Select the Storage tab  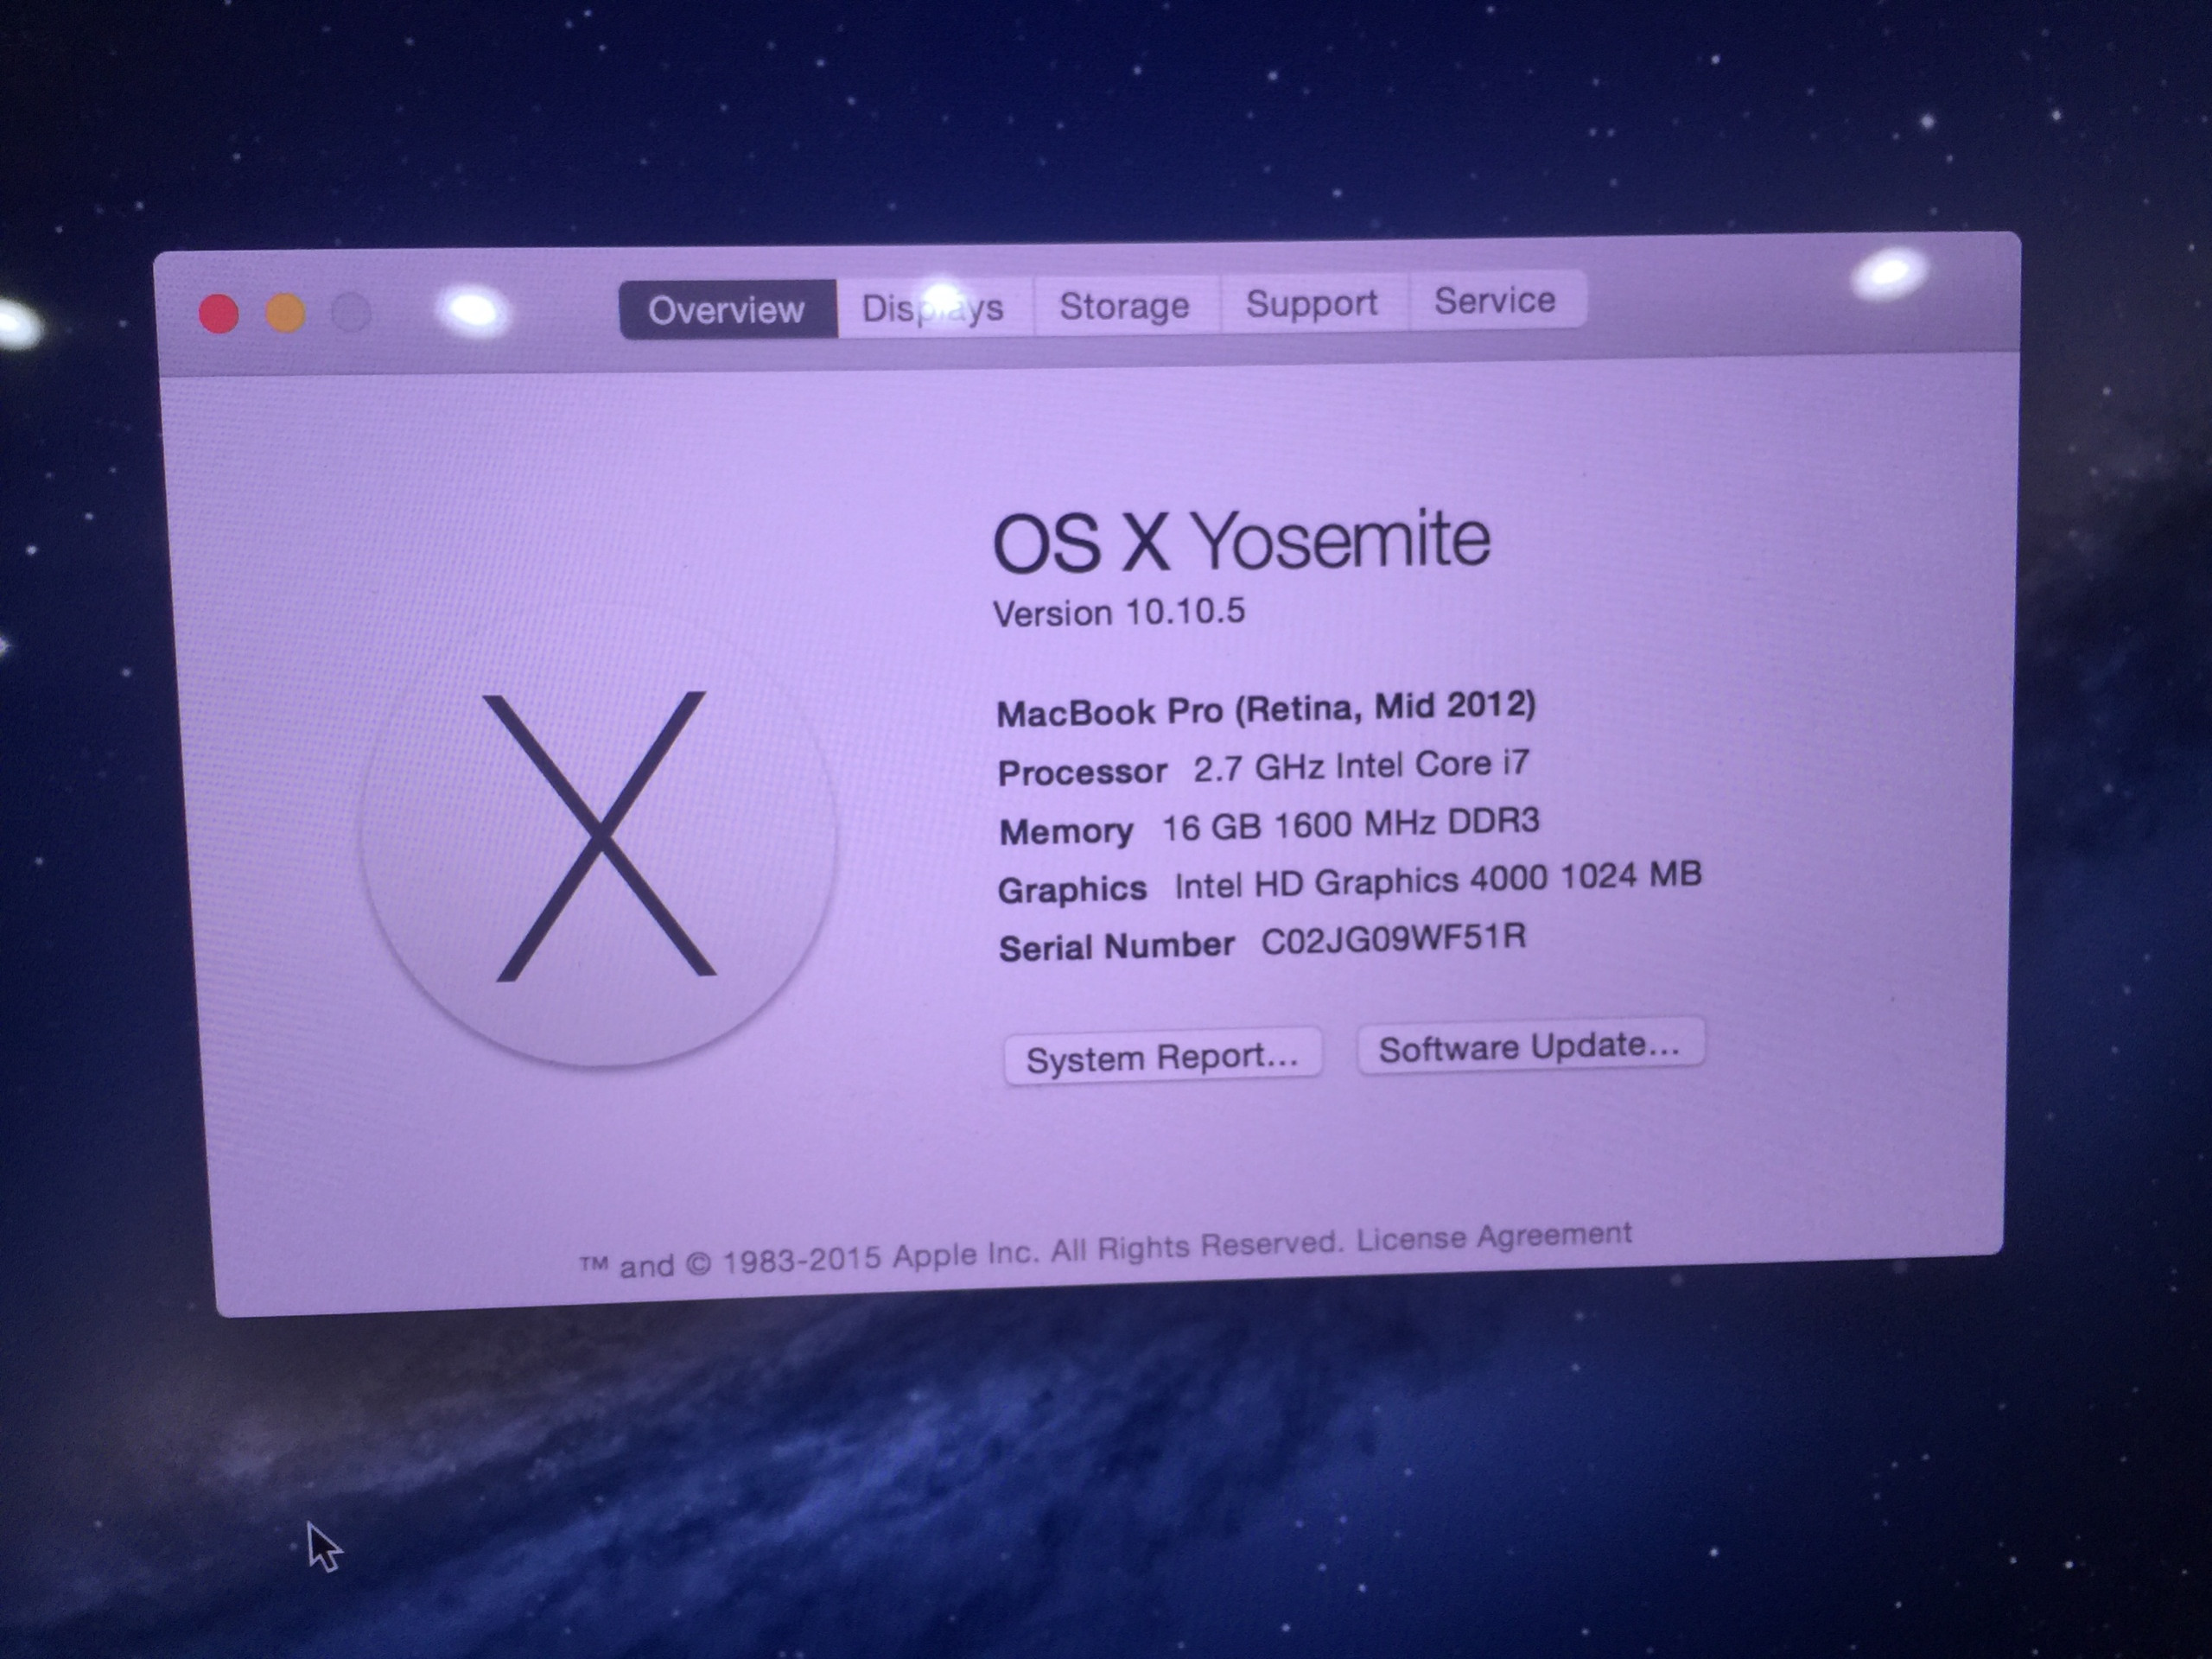click(1125, 305)
